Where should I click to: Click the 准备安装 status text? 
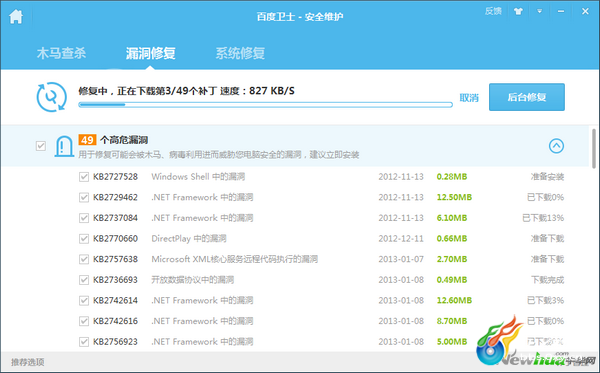[548, 177]
